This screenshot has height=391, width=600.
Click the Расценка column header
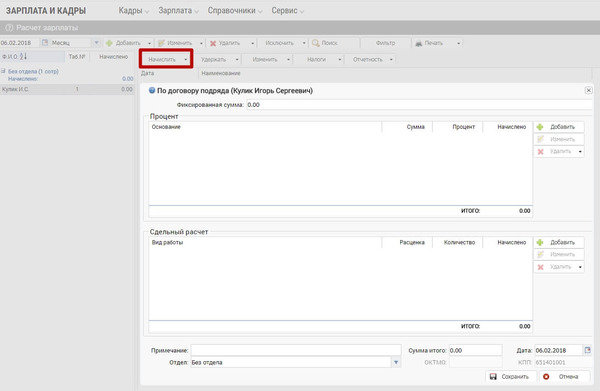click(407, 242)
